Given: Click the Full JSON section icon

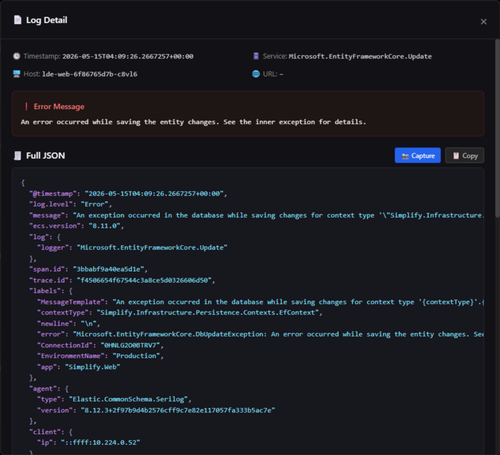Looking at the screenshot, I should [17, 156].
